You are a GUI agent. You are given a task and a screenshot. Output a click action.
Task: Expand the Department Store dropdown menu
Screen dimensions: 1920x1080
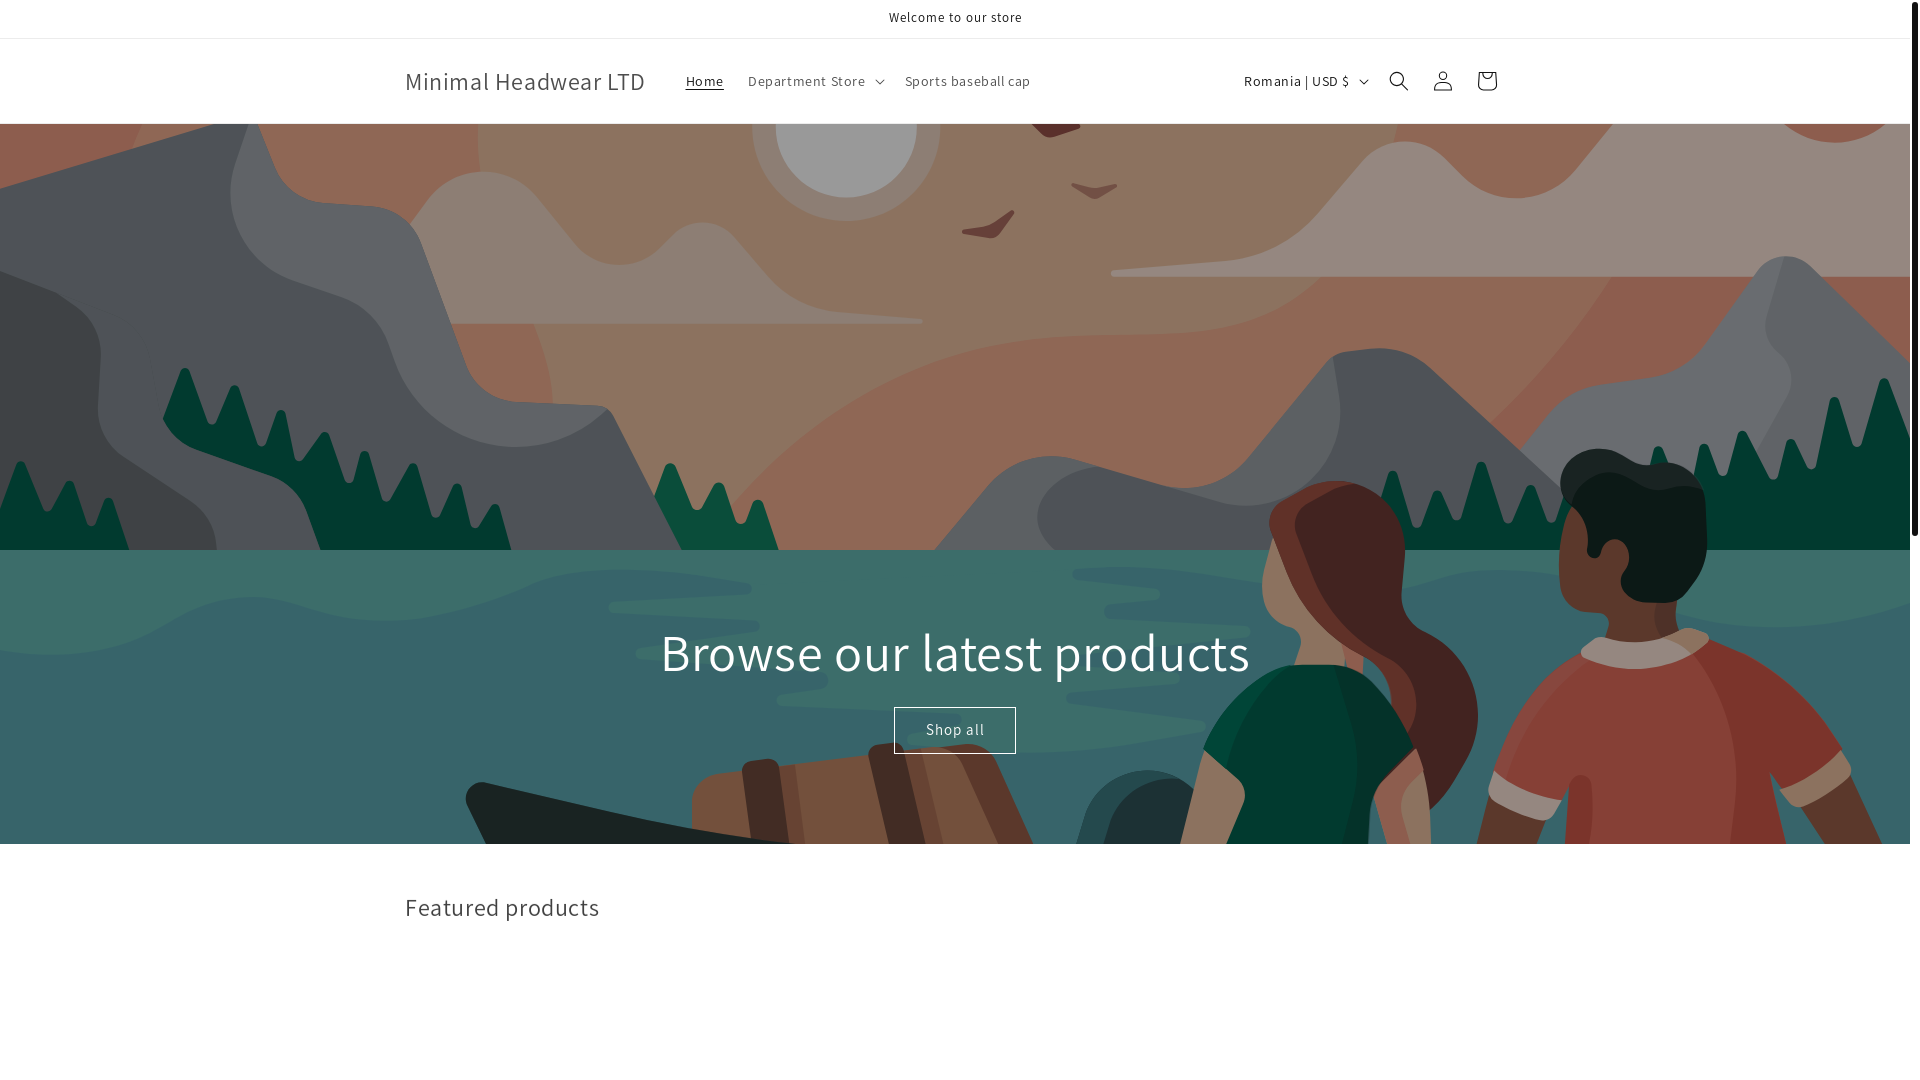815,81
